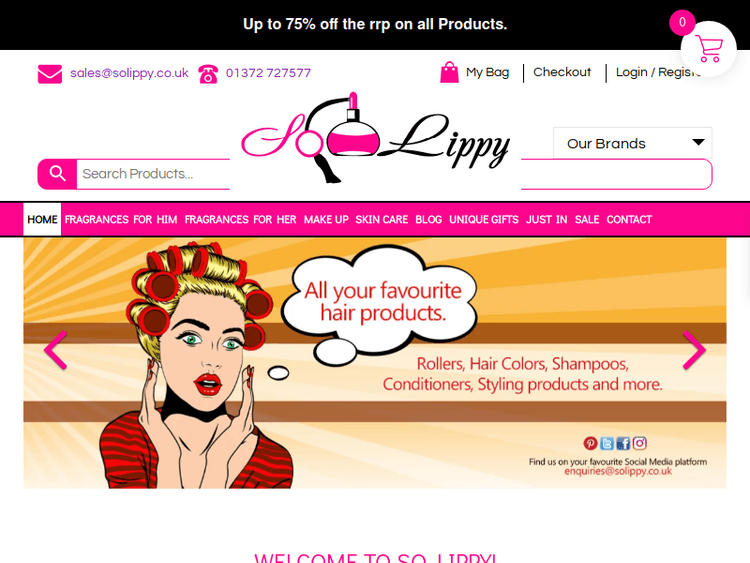750x563 pixels.
Task: Click the pink envelope email icon
Action: (x=50, y=74)
